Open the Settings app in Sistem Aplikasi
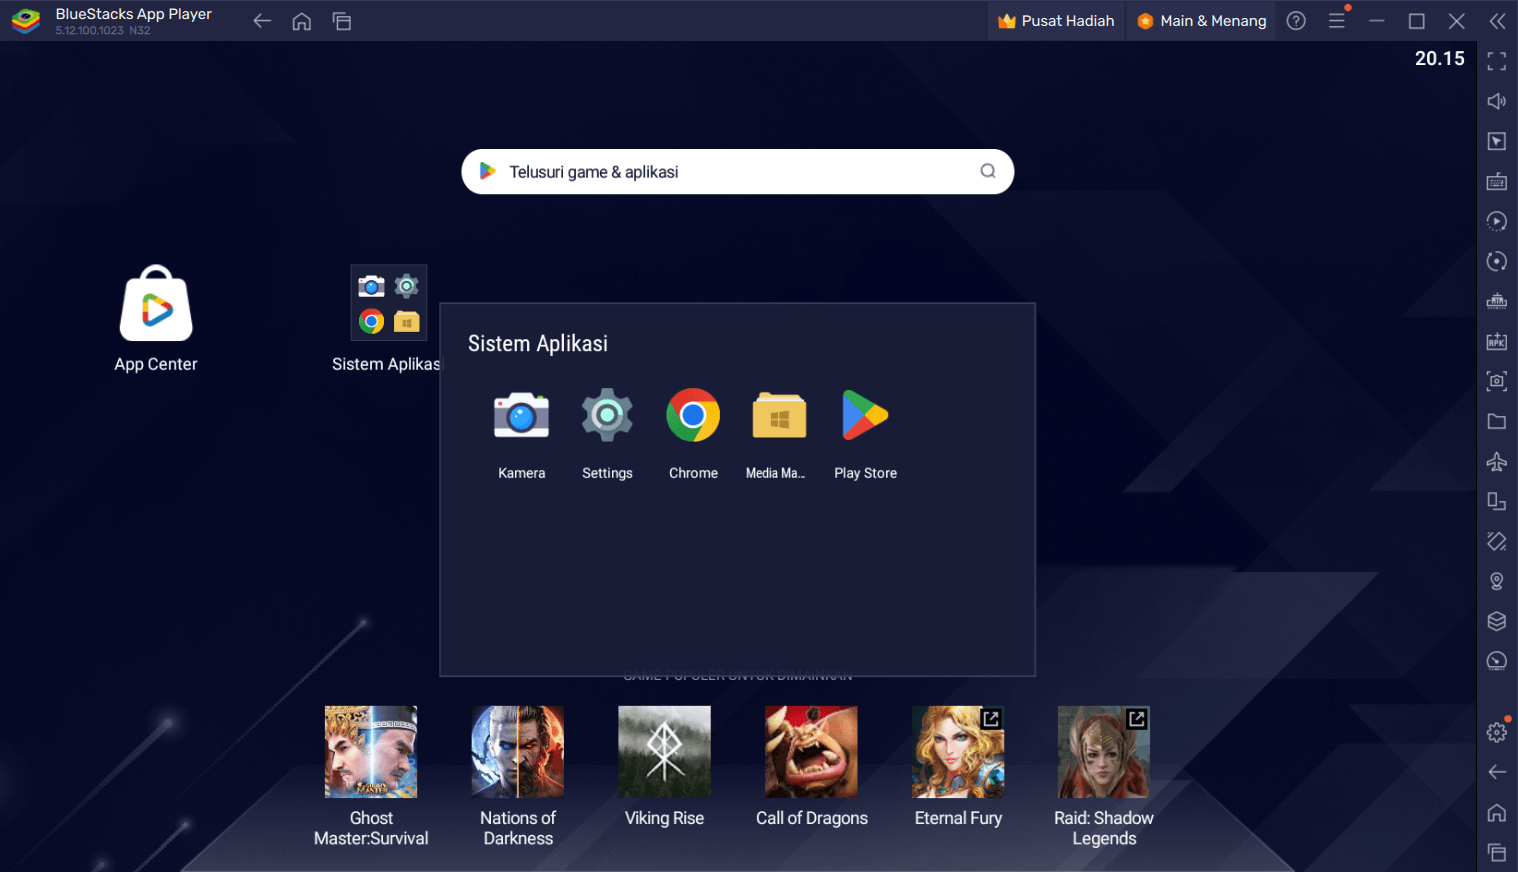The image size is (1518, 872). click(x=607, y=416)
